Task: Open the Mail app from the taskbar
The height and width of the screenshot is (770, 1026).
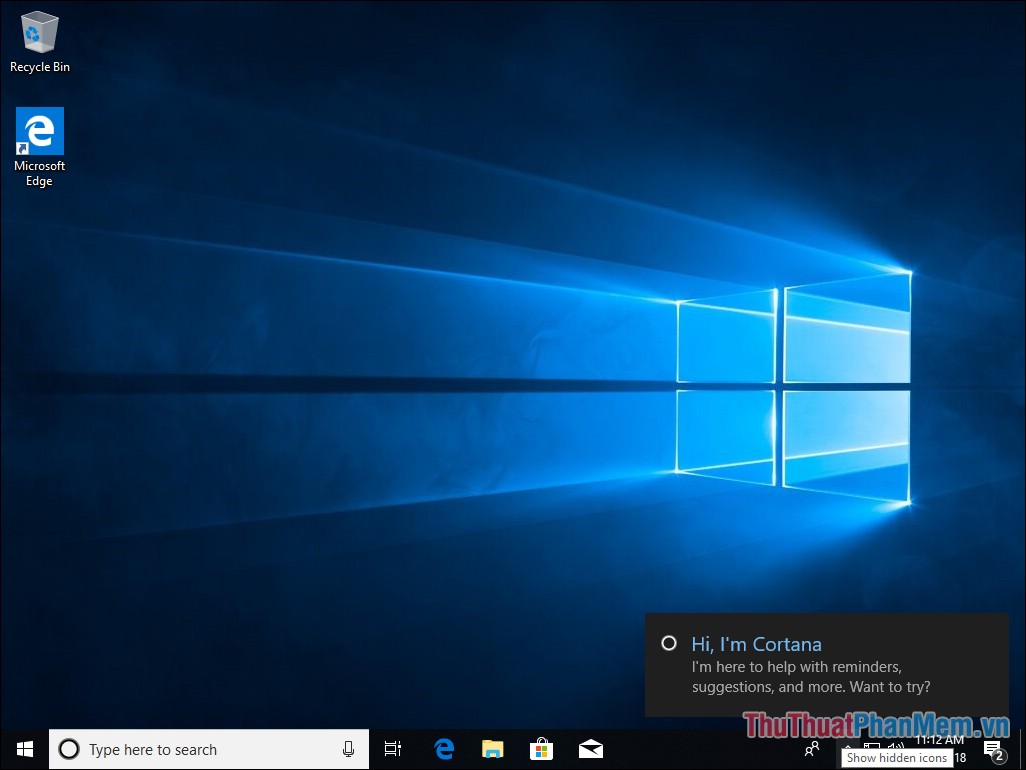Action: [x=590, y=749]
